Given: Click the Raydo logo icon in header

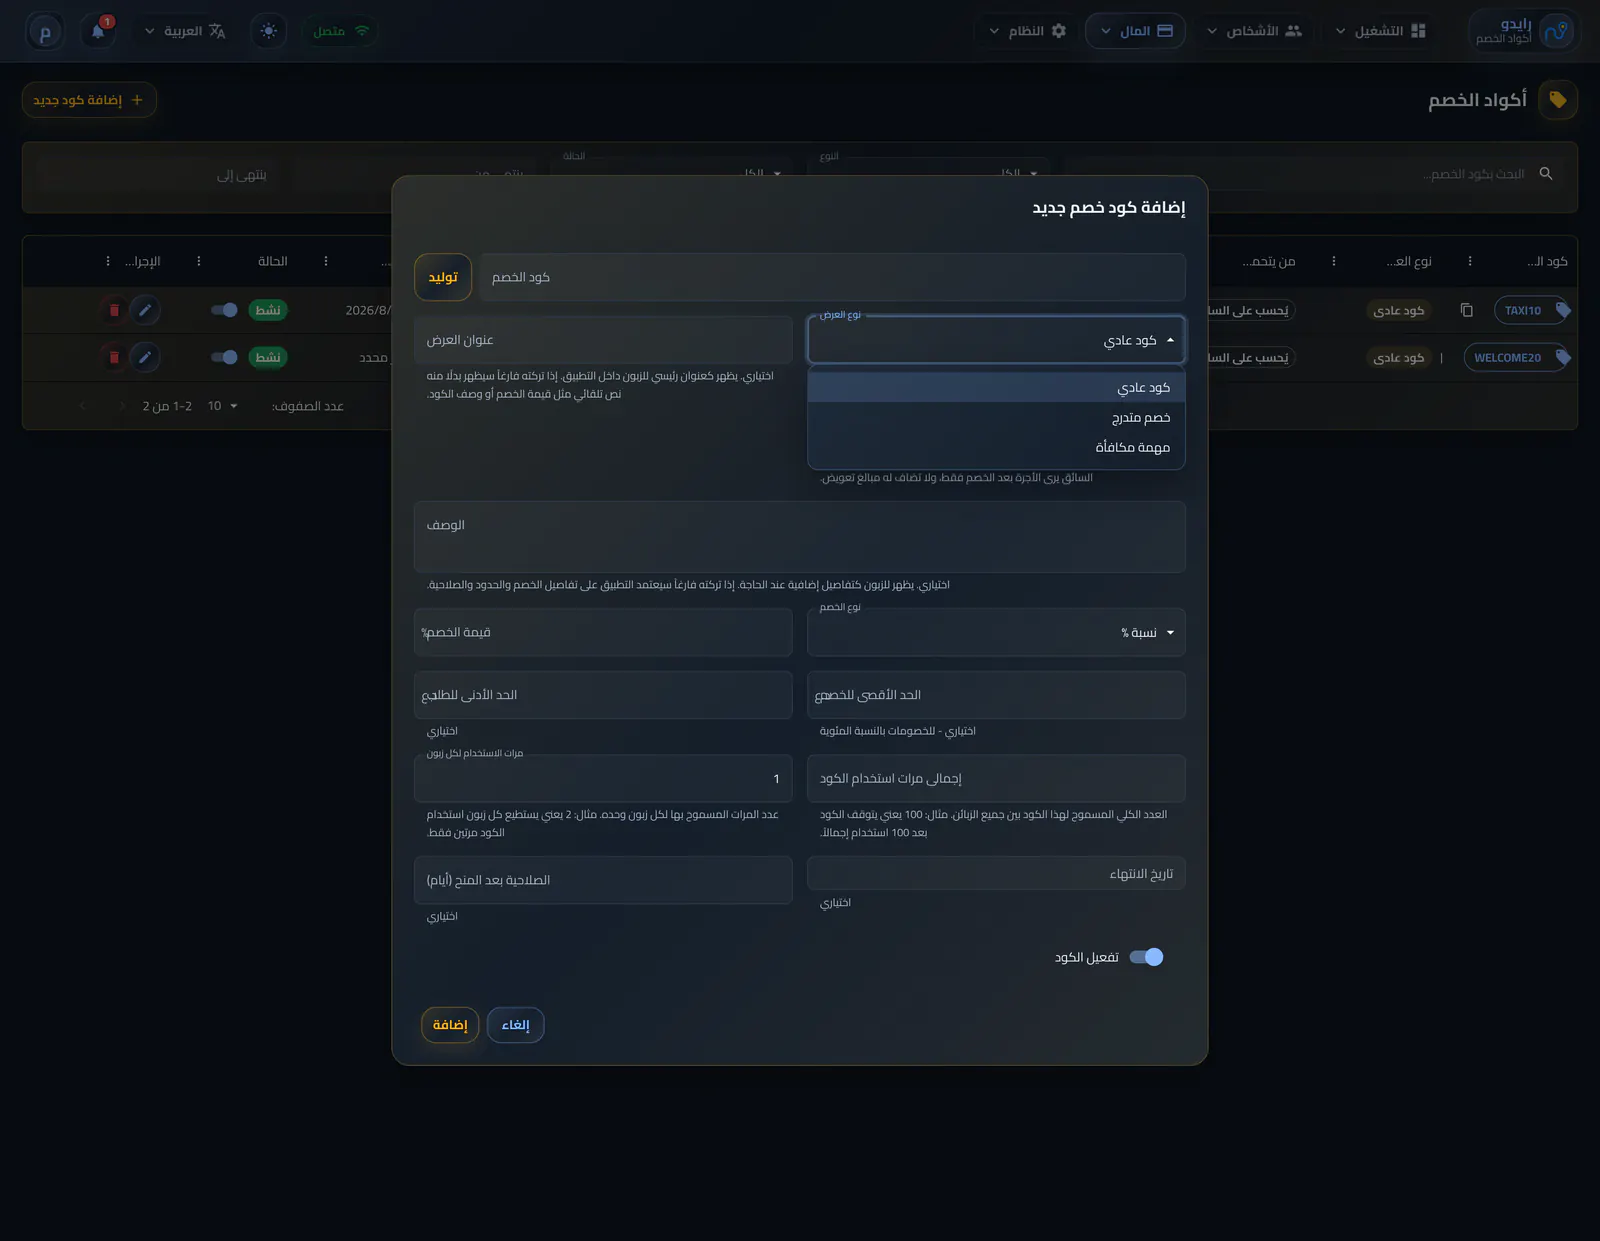Looking at the screenshot, I should coord(1556,31).
